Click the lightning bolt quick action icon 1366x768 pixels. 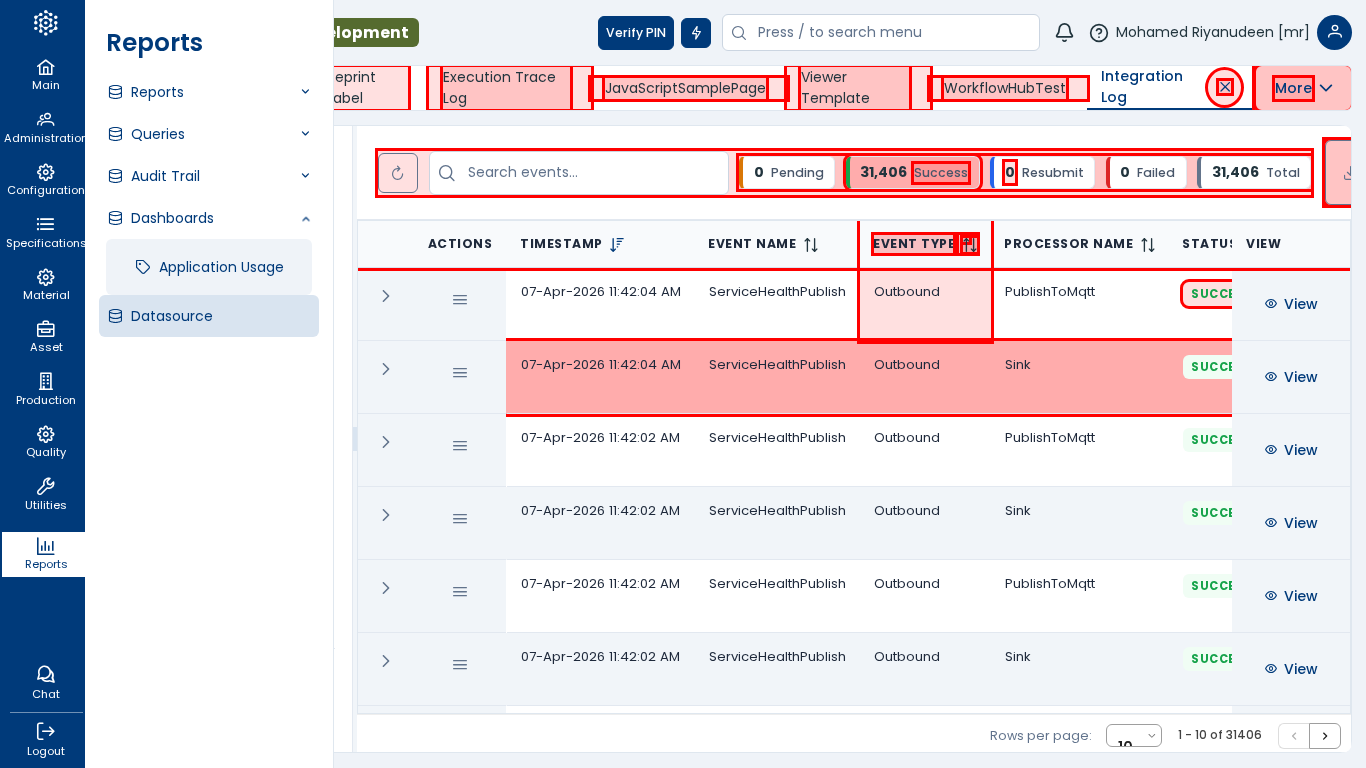click(696, 33)
